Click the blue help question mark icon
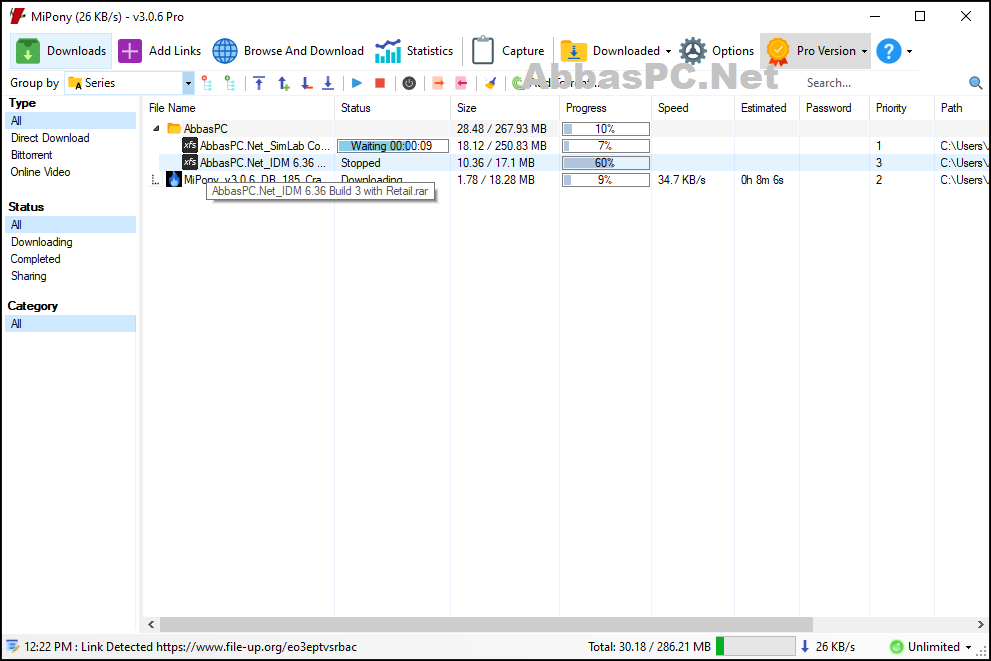Viewport: 991px width, 661px height. coord(889,51)
